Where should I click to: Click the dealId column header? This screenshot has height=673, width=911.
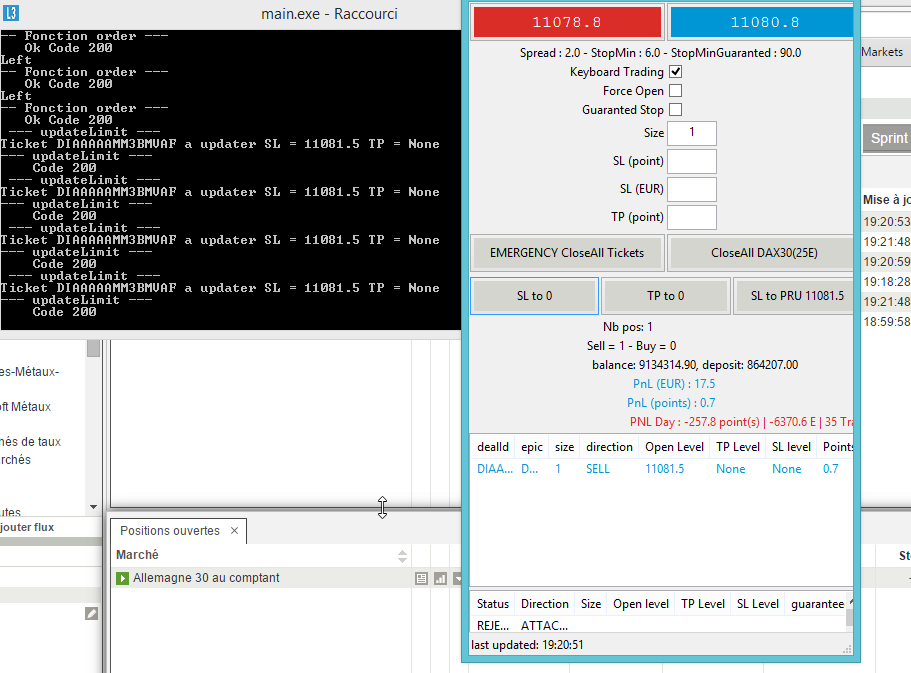(493, 447)
